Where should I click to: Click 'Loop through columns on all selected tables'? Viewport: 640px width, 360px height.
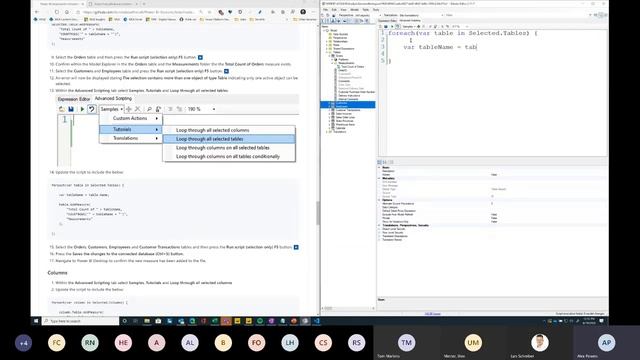pyautogui.click(x=229, y=148)
